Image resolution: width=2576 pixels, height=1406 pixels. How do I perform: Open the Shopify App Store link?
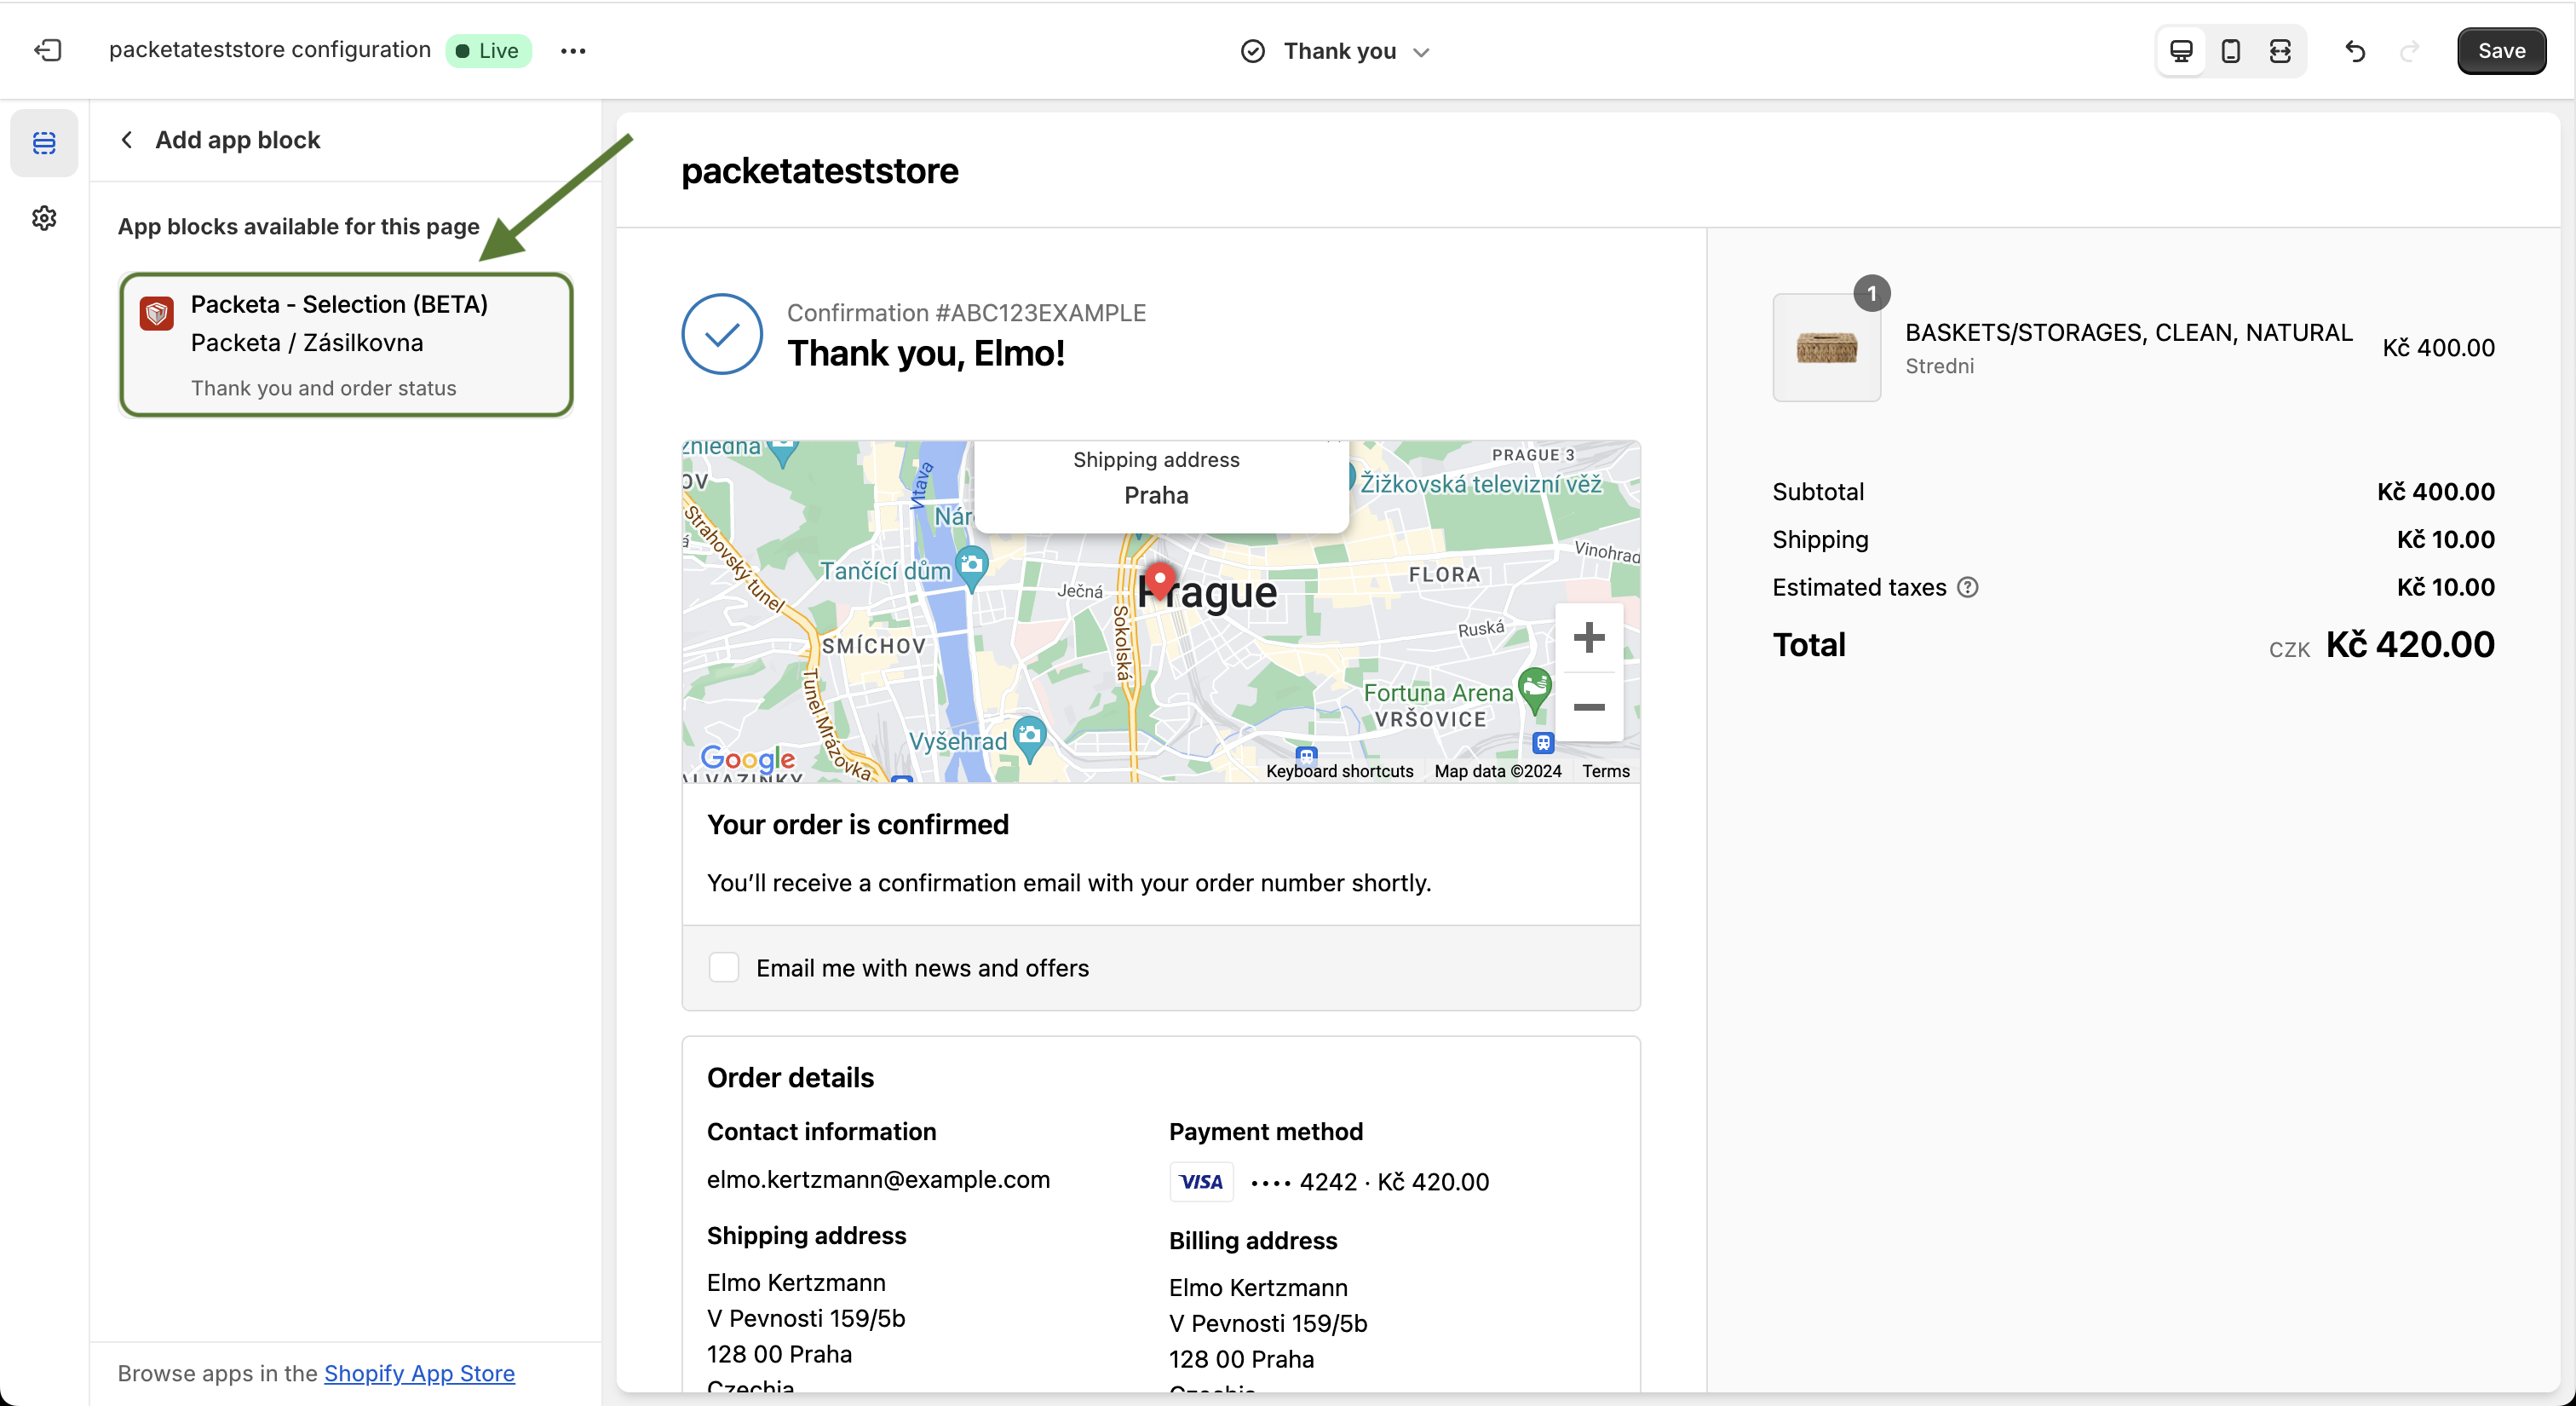(x=419, y=1373)
